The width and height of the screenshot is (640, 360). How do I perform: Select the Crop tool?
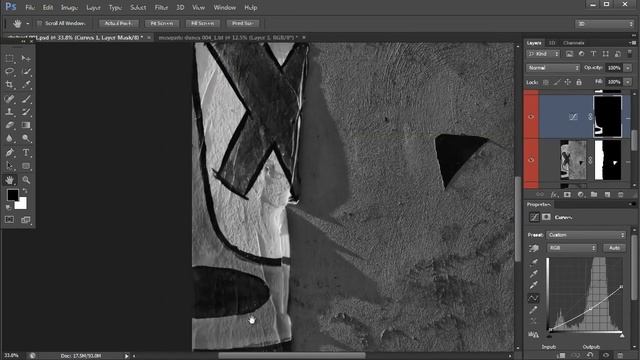(x=9, y=84)
